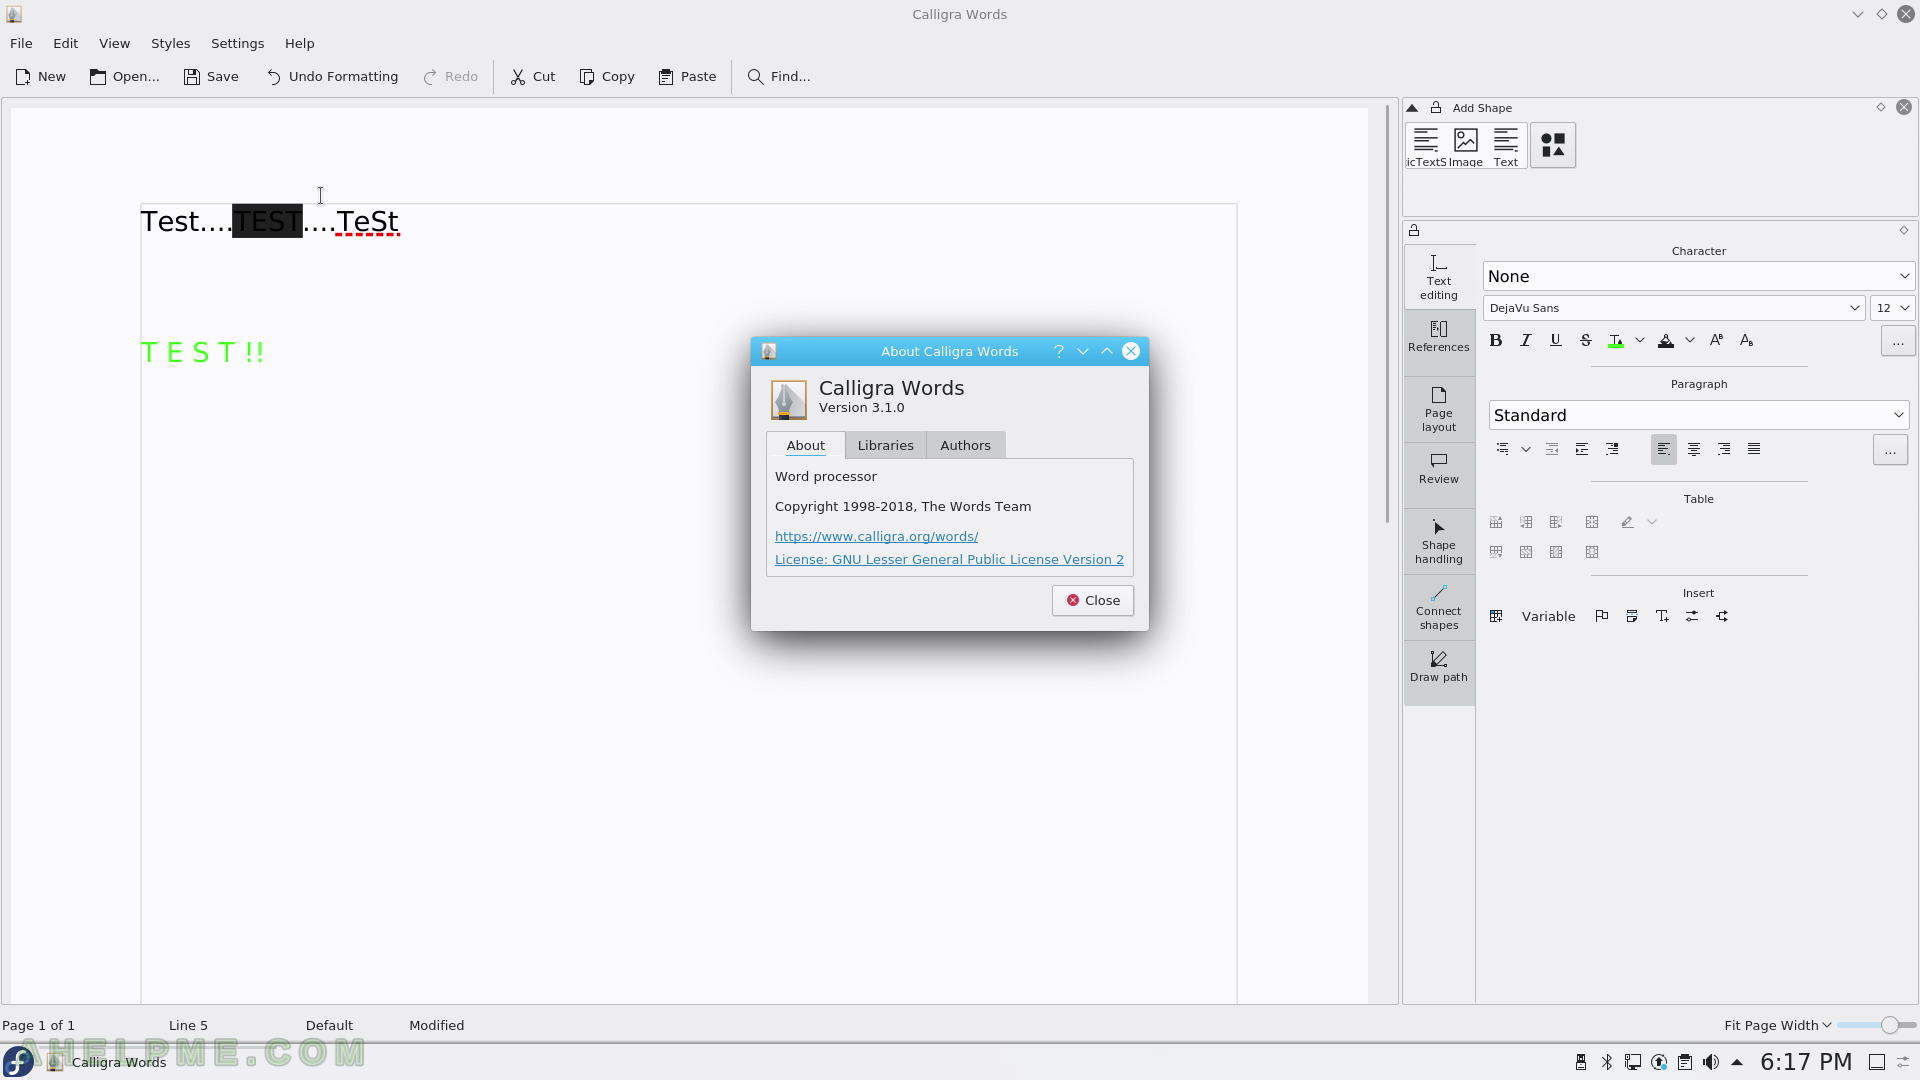Open the Fedora application launcher

tap(18, 1062)
